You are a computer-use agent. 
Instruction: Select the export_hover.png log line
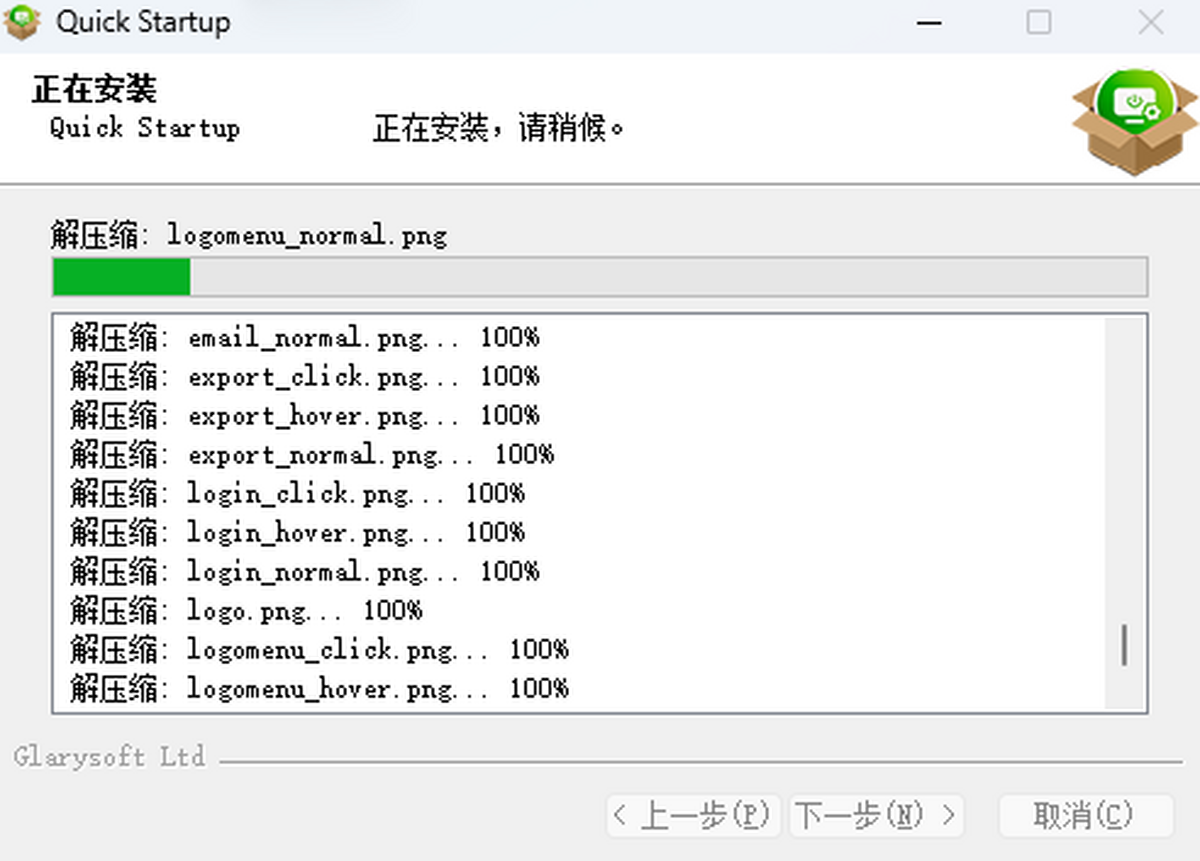305,416
